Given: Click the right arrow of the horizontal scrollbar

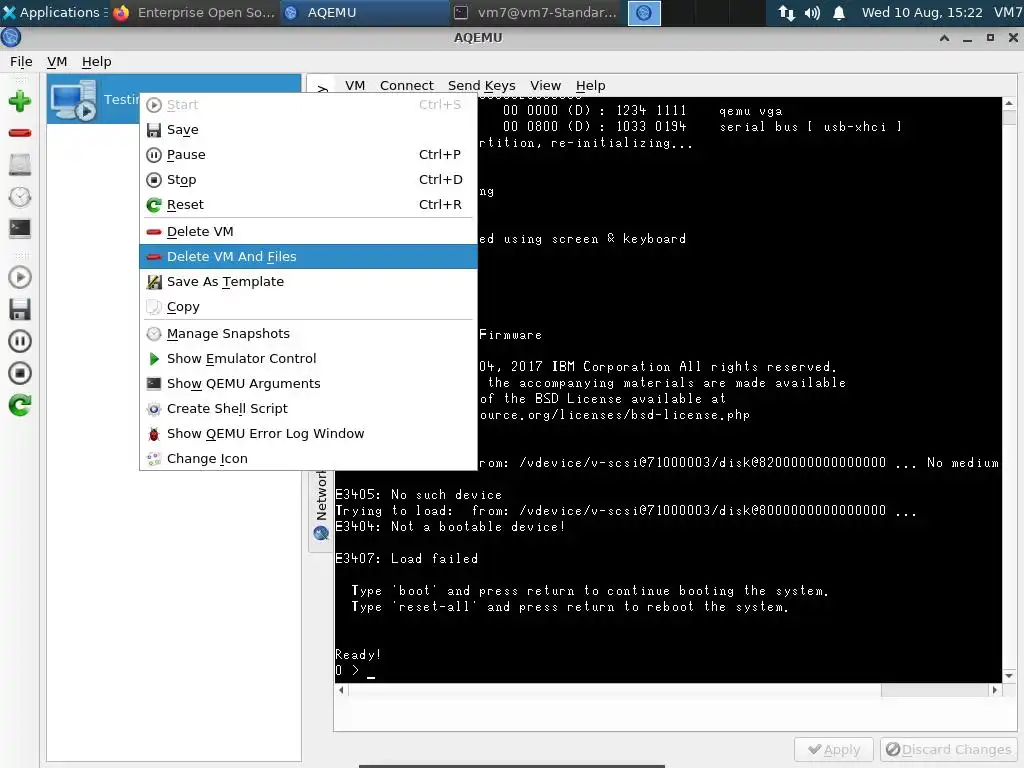Looking at the screenshot, I should click(x=995, y=690).
